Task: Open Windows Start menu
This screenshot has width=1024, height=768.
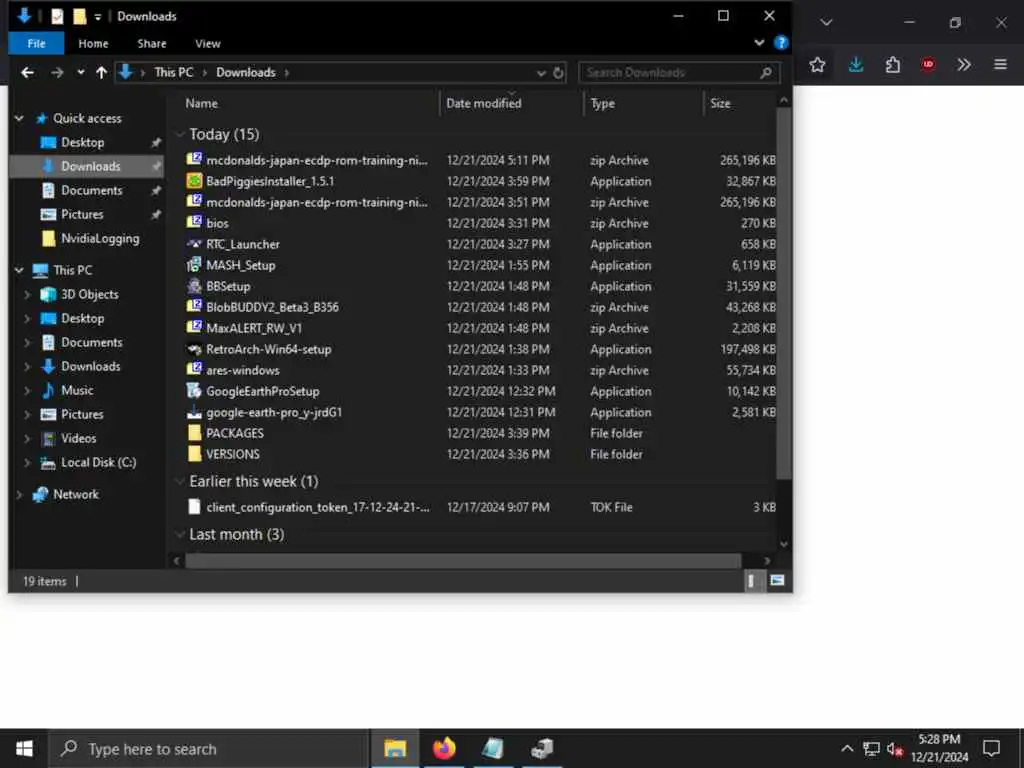Action: pyautogui.click(x=24, y=748)
